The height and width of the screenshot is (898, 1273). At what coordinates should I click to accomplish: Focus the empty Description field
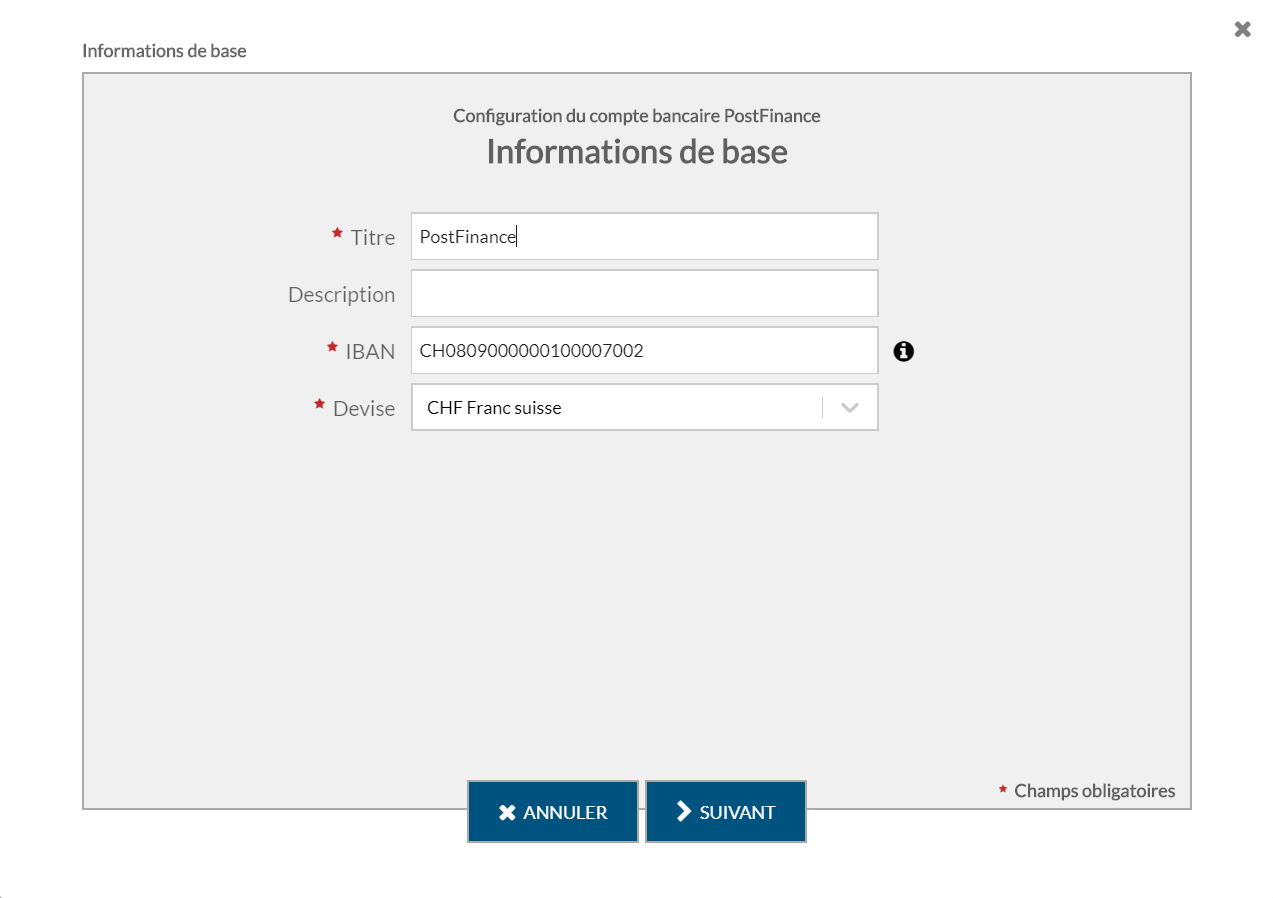(644, 293)
